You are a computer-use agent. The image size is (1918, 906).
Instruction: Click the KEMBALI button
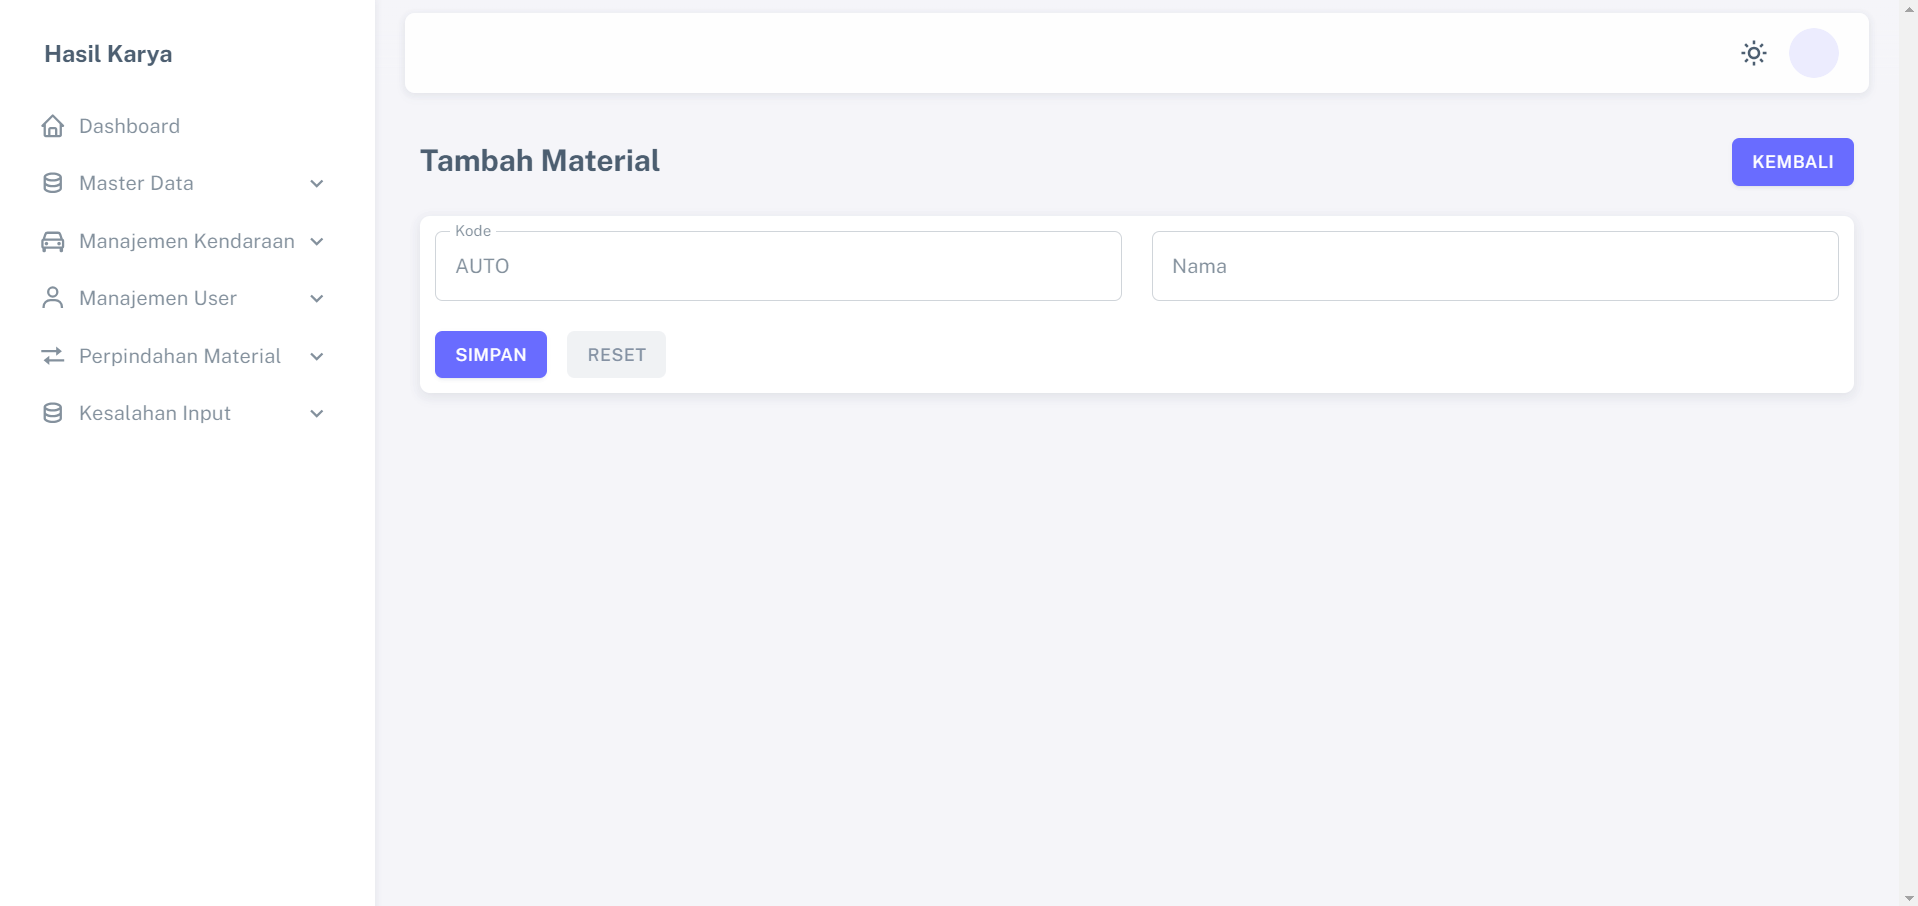click(x=1792, y=162)
